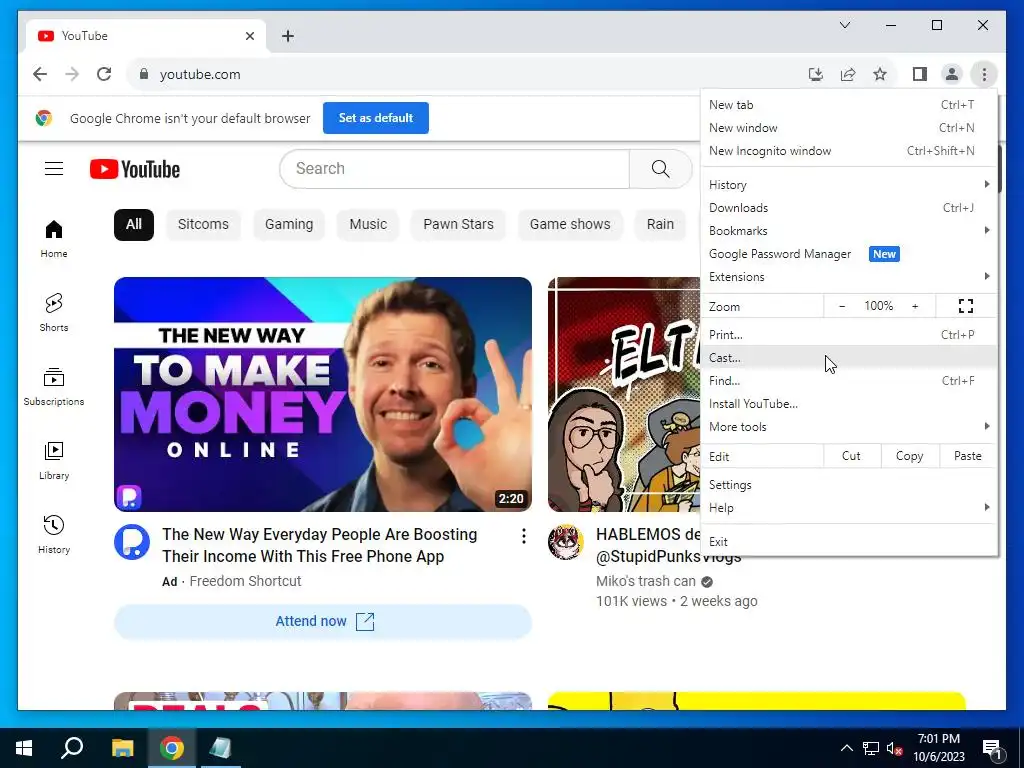Open the Chrome profile avatar icon
This screenshot has height=768, width=1024.
pos(952,74)
